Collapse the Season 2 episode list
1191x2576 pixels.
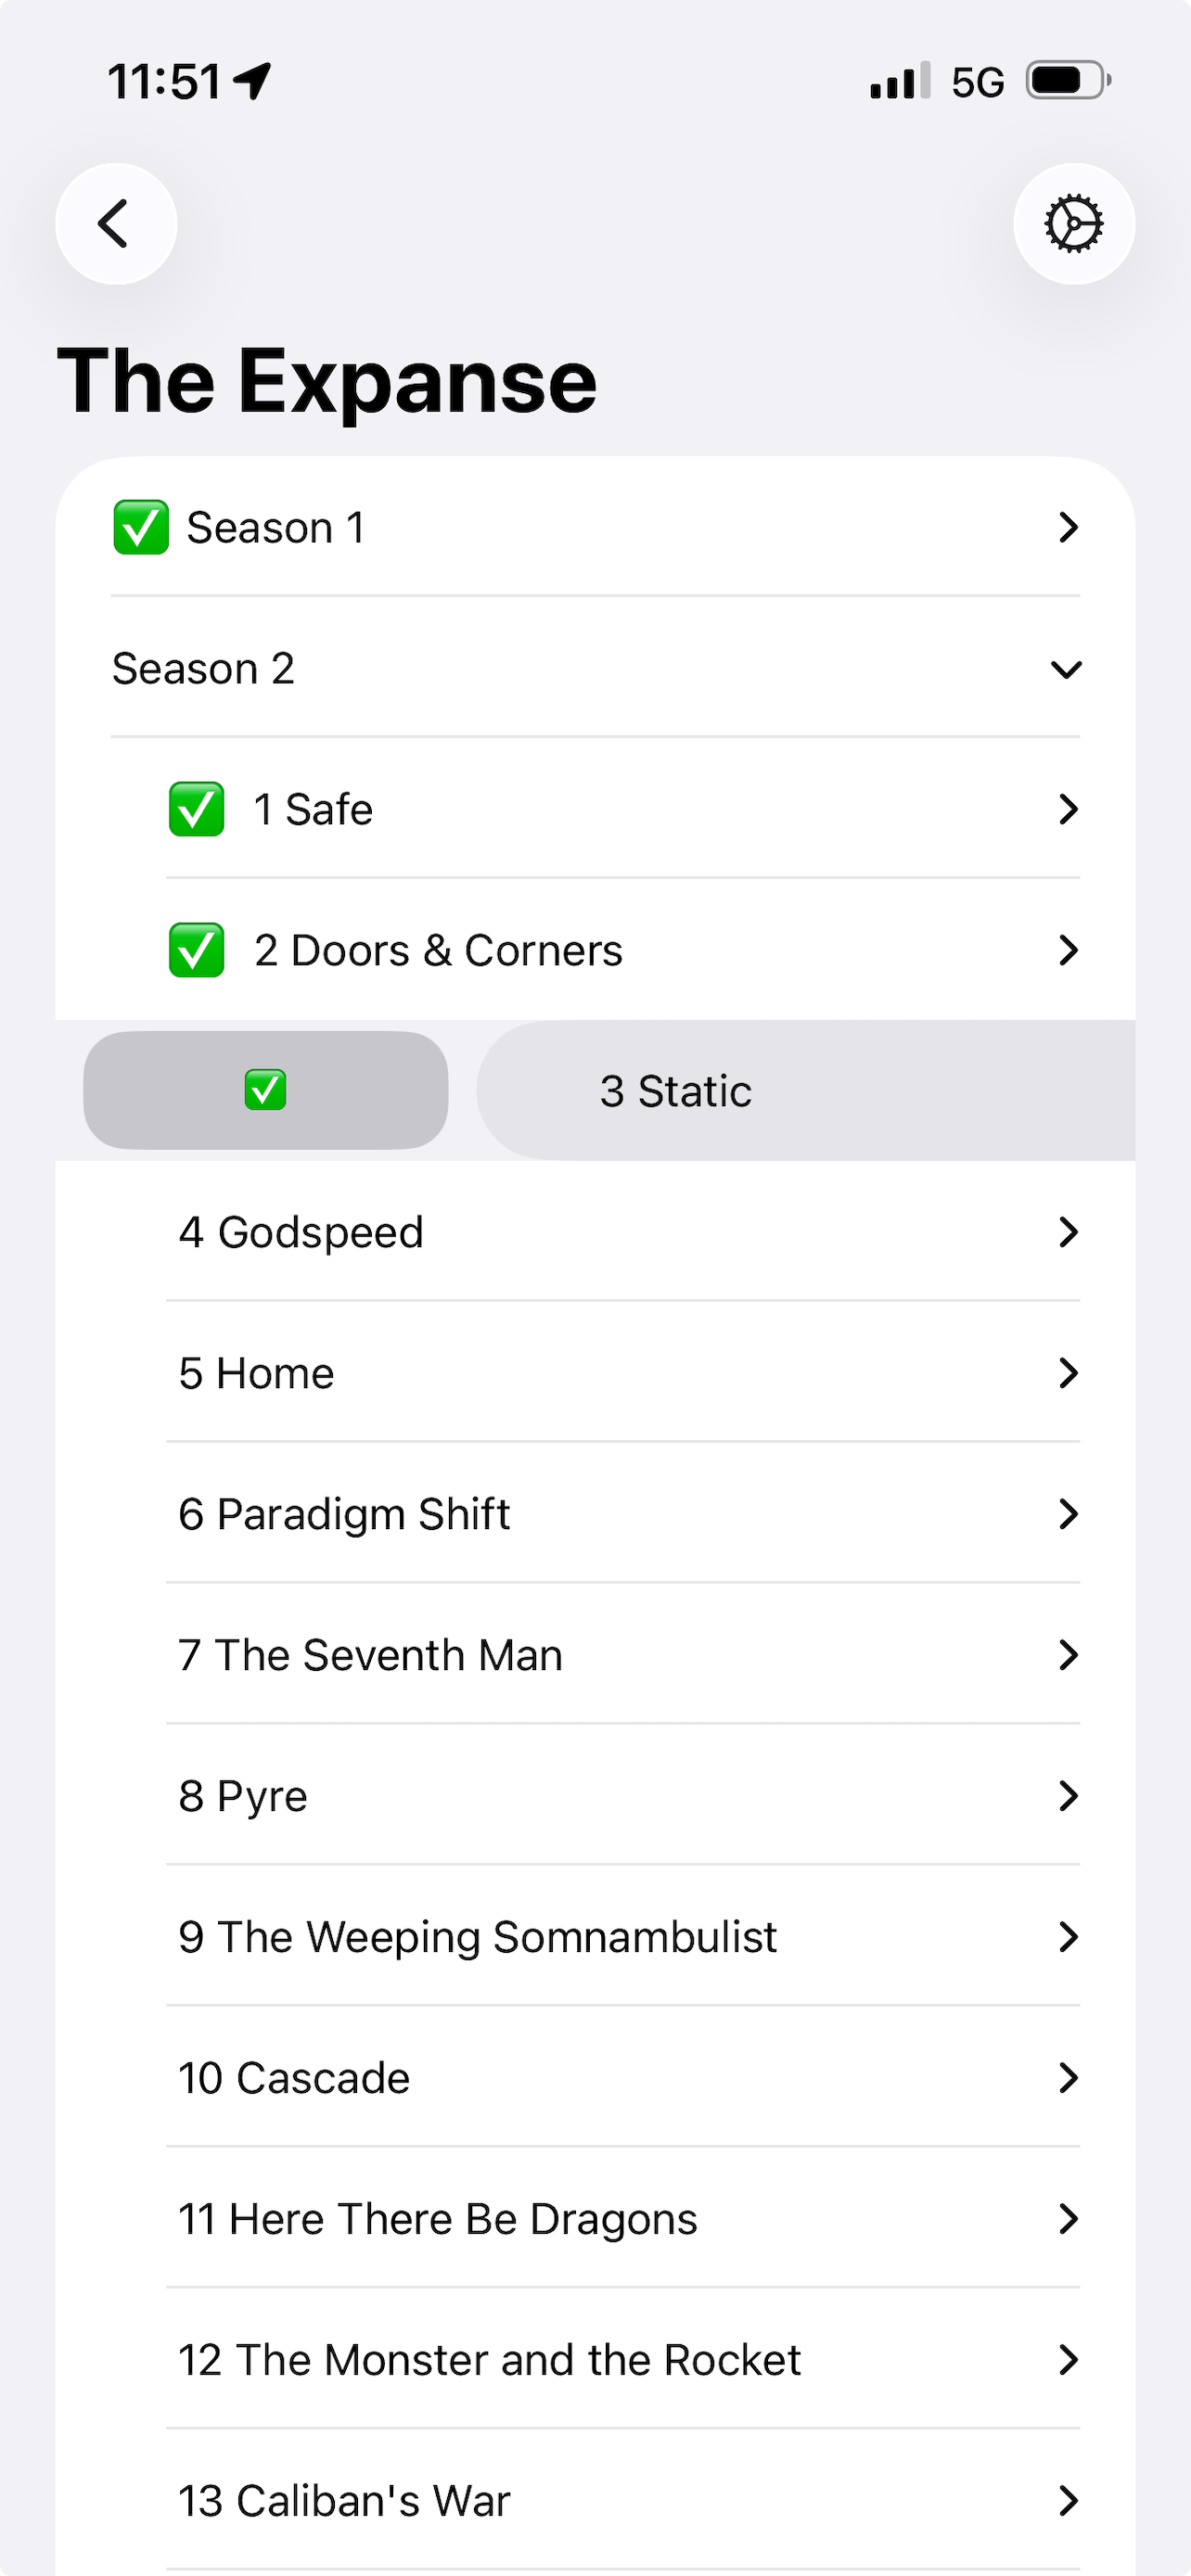[1067, 668]
